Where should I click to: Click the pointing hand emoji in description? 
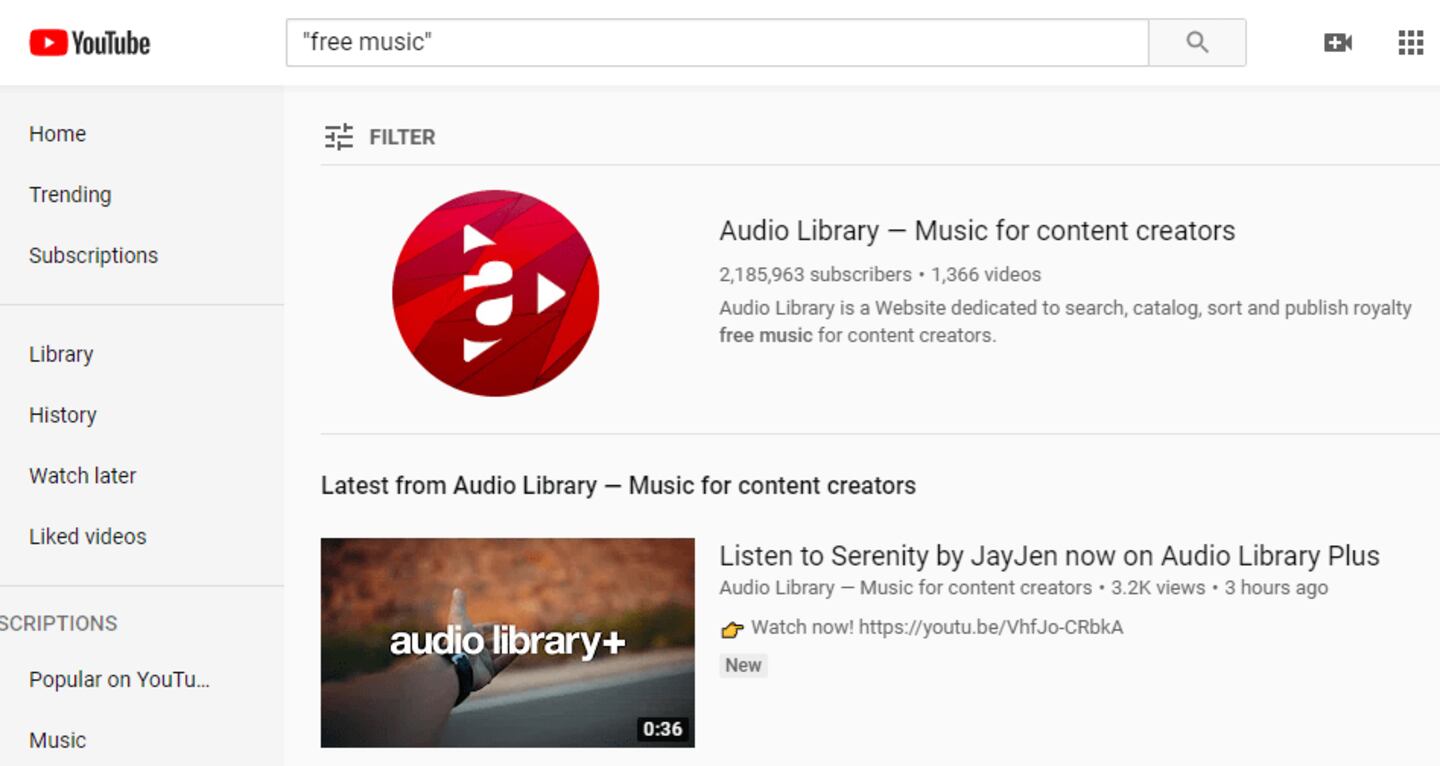[732, 629]
